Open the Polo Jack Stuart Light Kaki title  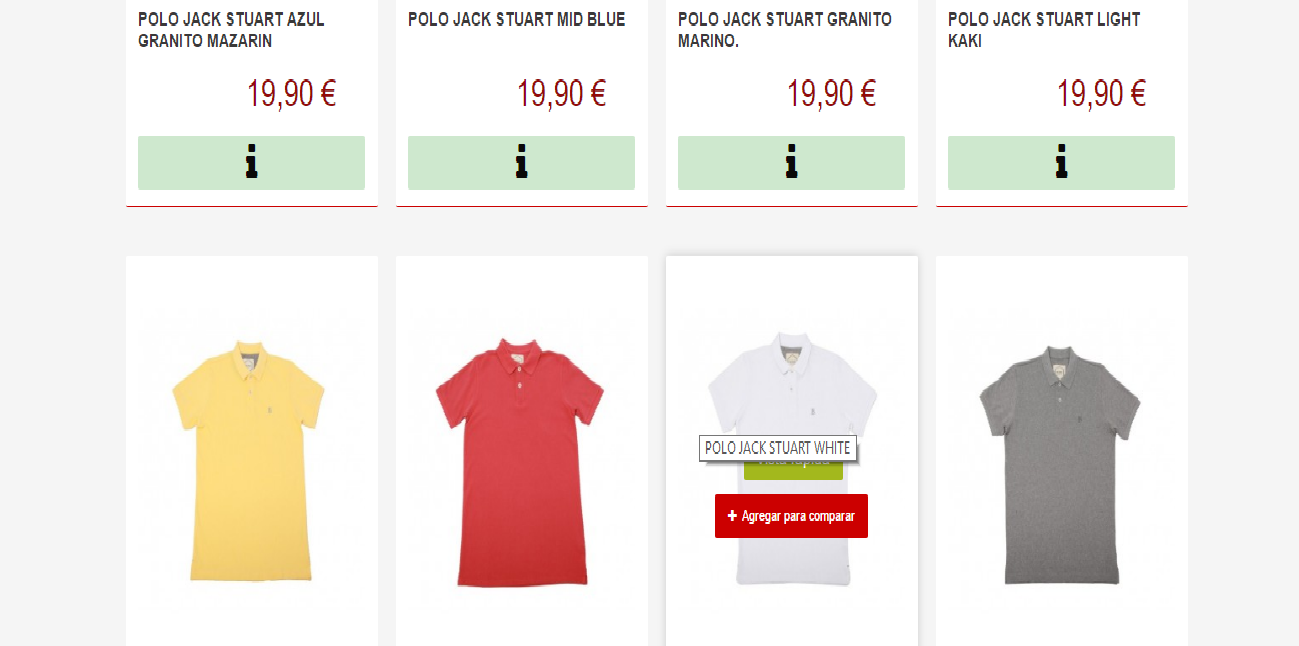1044,30
